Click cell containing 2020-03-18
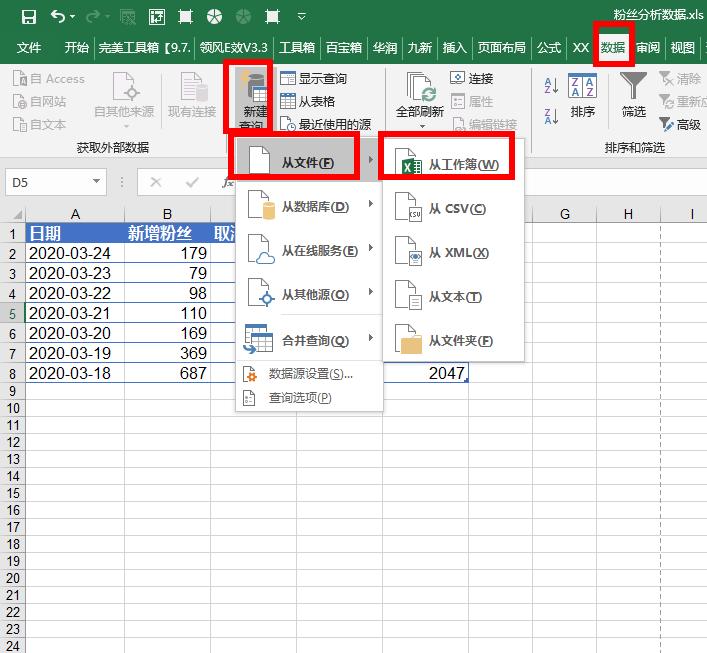 [x=75, y=373]
